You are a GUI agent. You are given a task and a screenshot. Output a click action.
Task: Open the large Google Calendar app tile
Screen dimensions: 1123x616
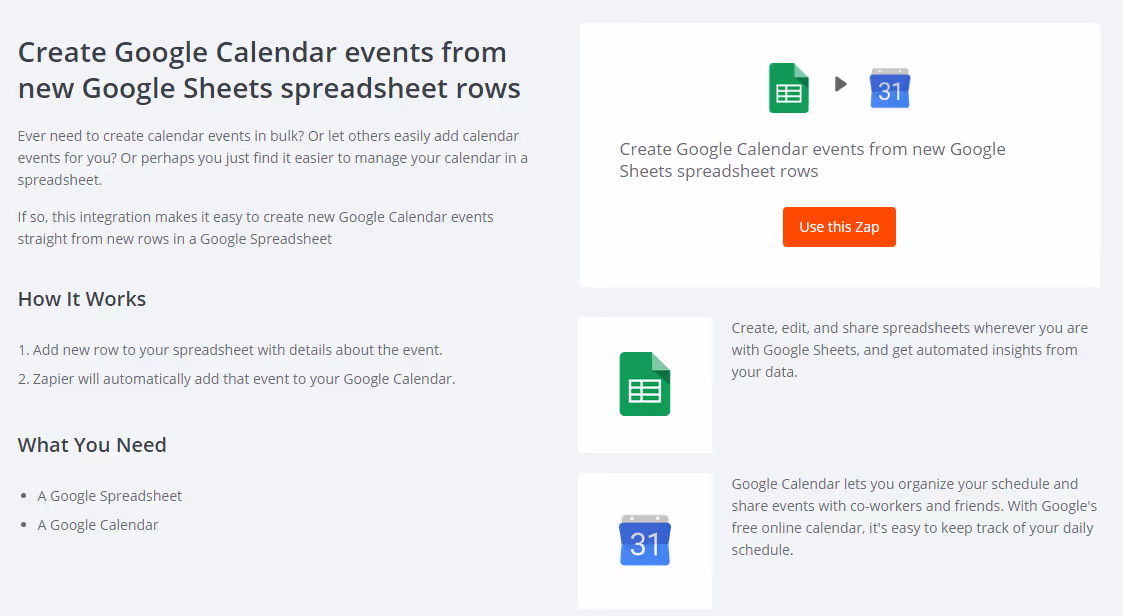pos(645,541)
